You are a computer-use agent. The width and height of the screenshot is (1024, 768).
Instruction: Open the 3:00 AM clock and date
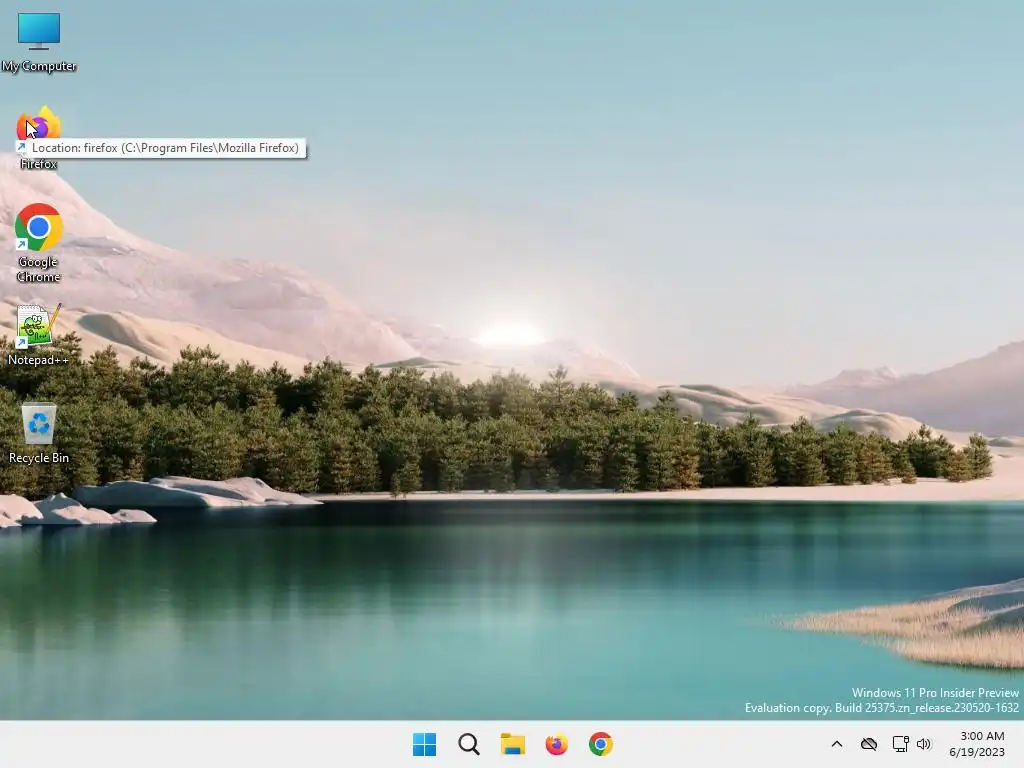977,744
